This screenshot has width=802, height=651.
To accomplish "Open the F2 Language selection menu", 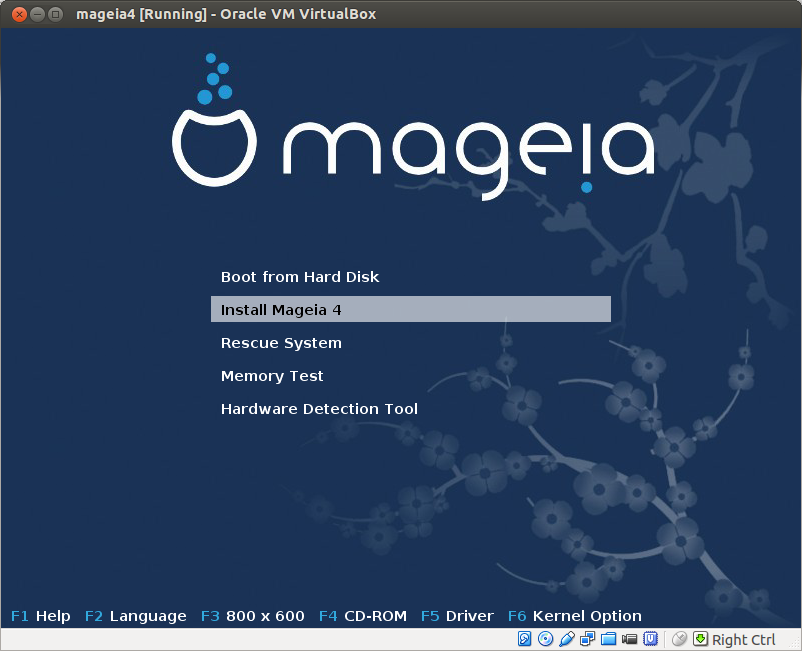I will 135,616.
